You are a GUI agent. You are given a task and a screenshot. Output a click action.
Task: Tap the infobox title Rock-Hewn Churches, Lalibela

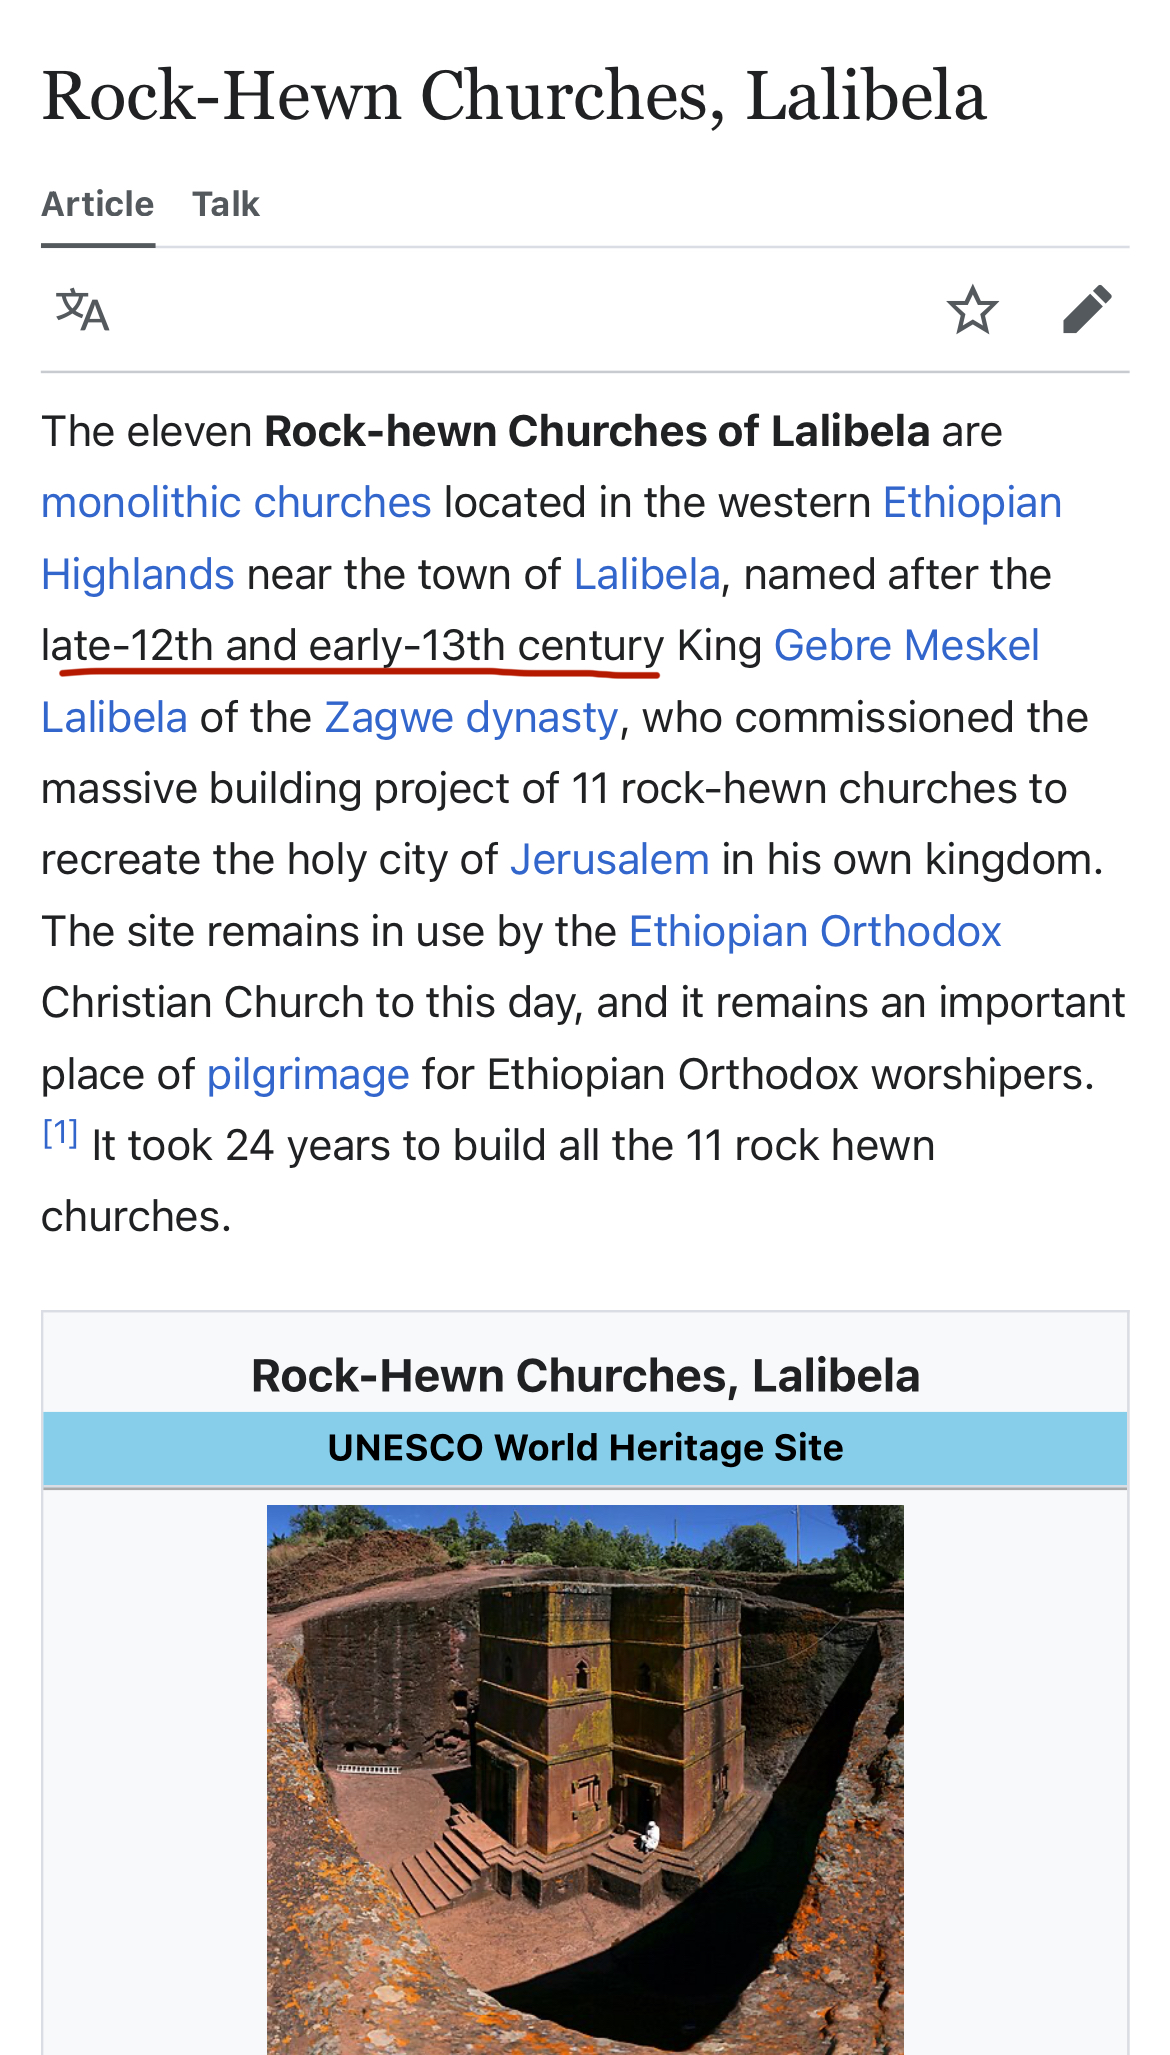pyautogui.click(x=585, y=1376)
